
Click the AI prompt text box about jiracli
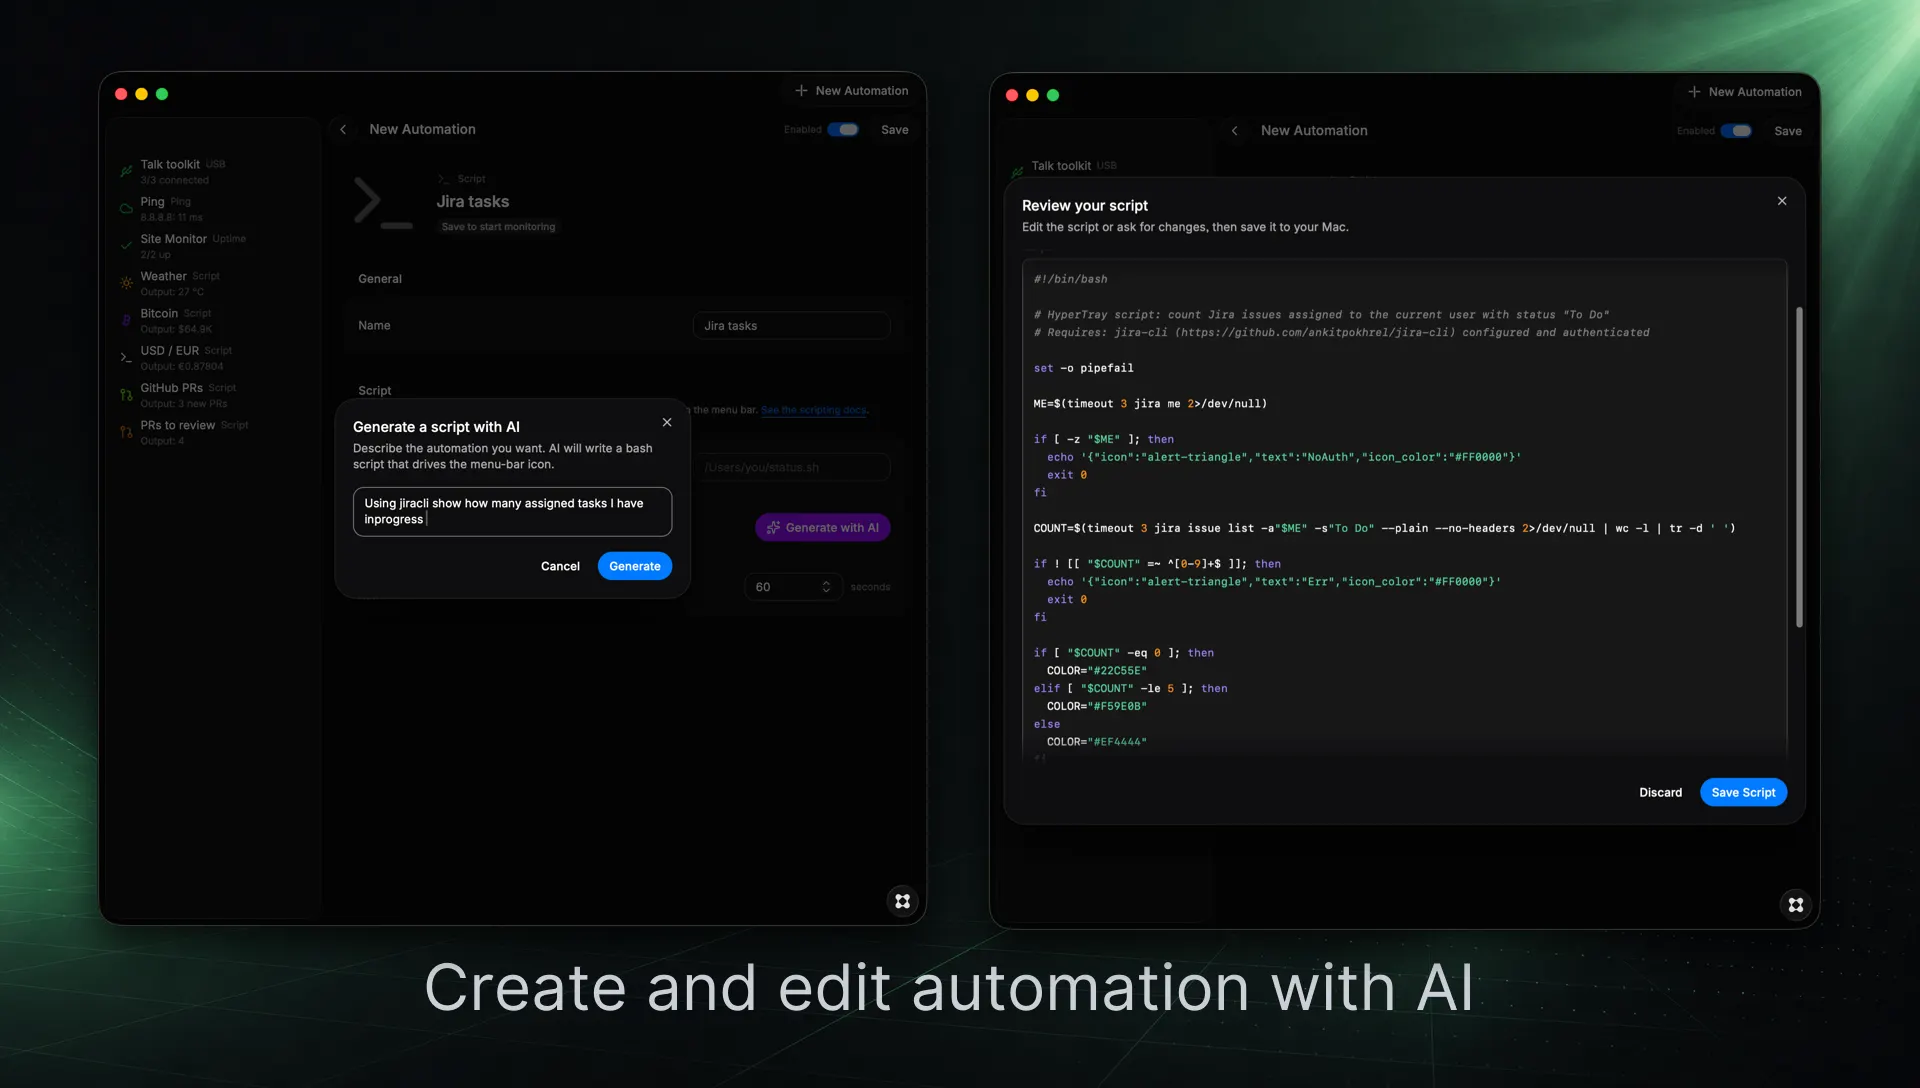(x=512, y=512)
